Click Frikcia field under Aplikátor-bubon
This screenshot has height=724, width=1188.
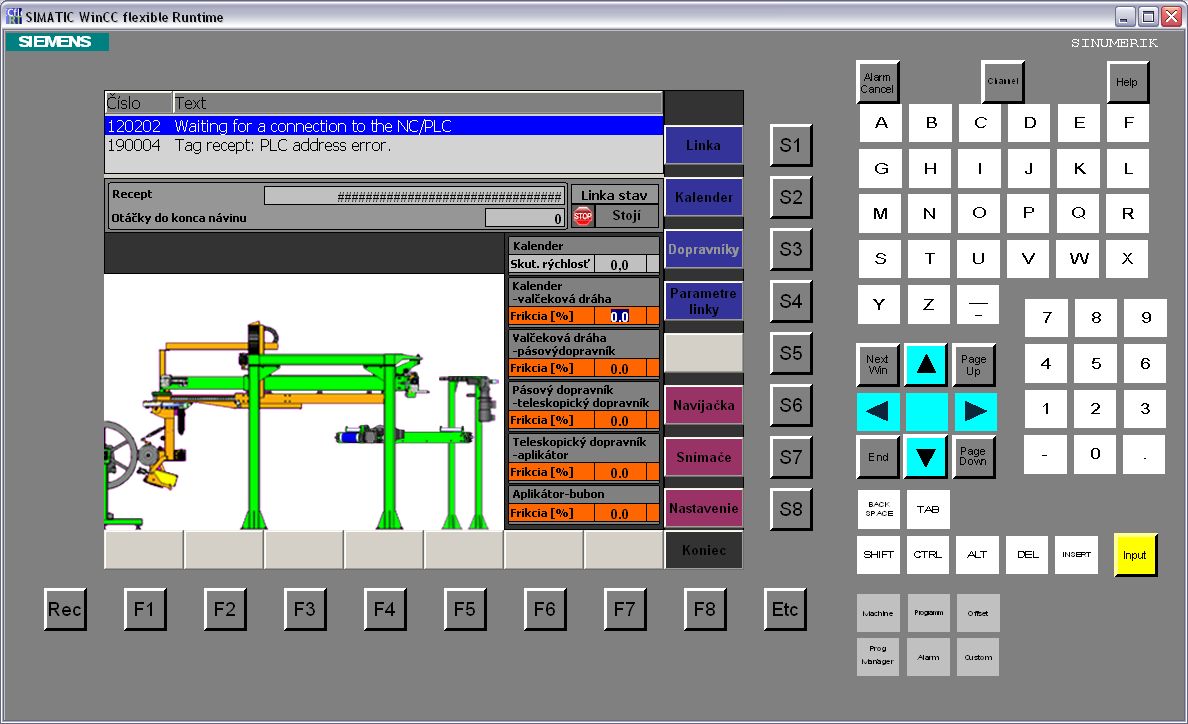[620, 513]
